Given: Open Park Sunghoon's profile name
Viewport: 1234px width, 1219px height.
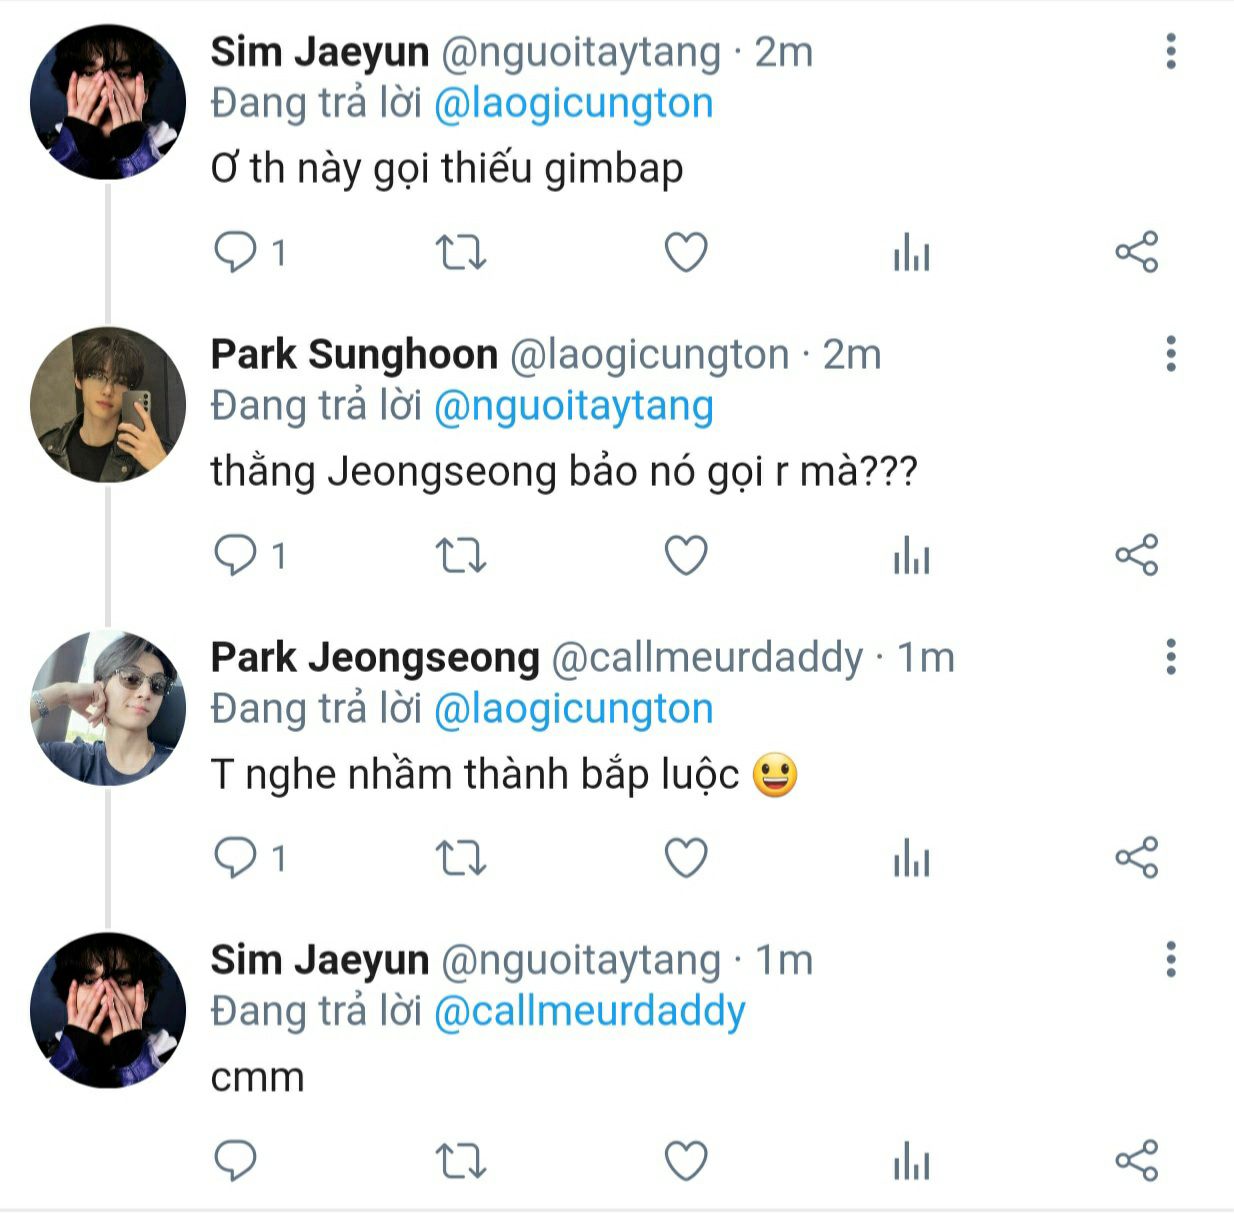Looking at the screenshot, I should (x=354, y=354).
